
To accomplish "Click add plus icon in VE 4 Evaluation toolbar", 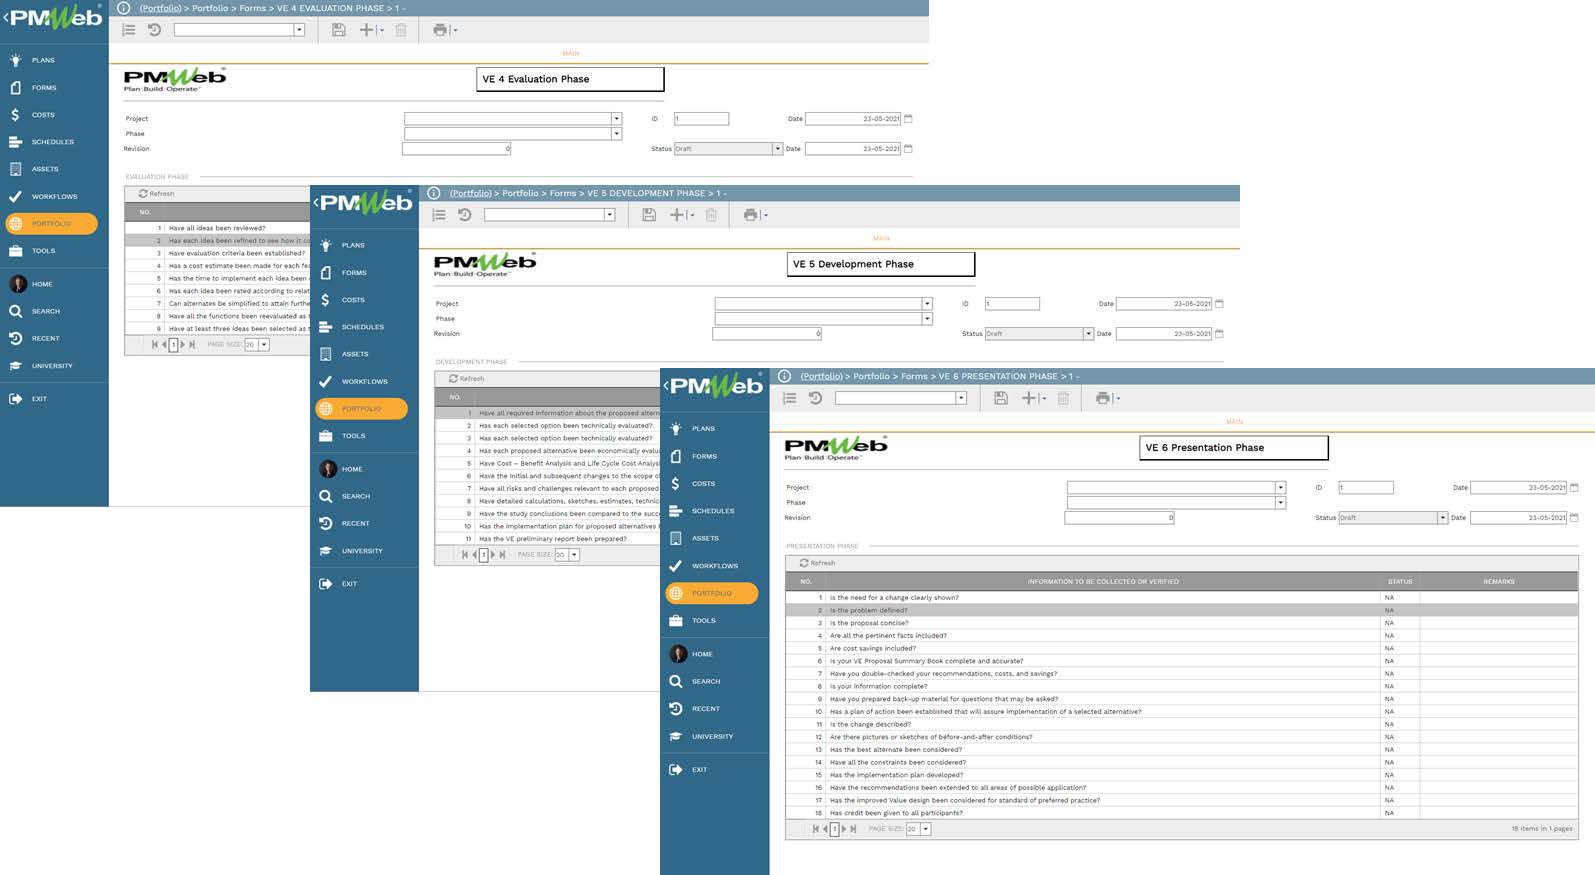I will [366, 30].
